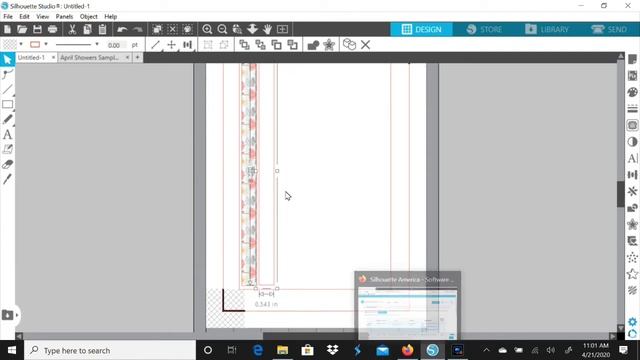640x360 pixels.
Task: Activate the Pan hand tool
Action: click(267, 29)
